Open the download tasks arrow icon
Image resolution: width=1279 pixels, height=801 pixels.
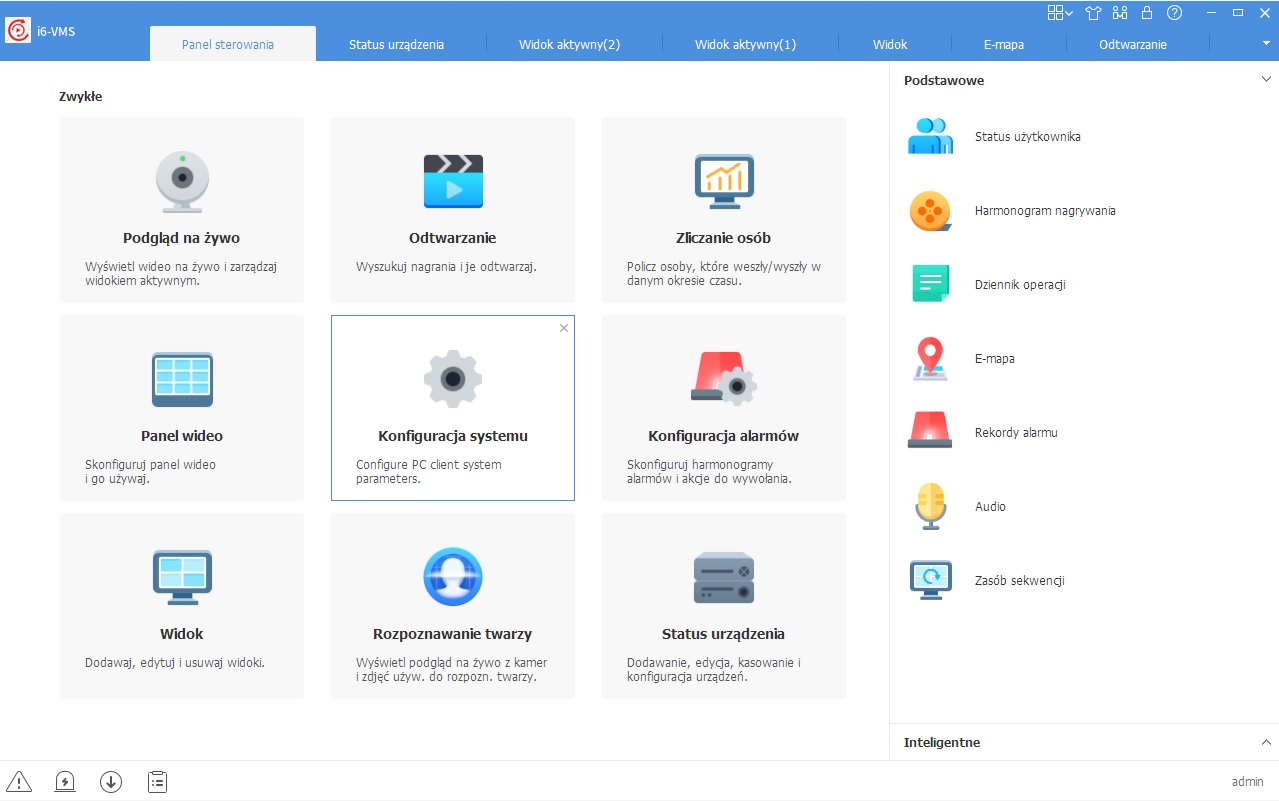click(111, 782)
